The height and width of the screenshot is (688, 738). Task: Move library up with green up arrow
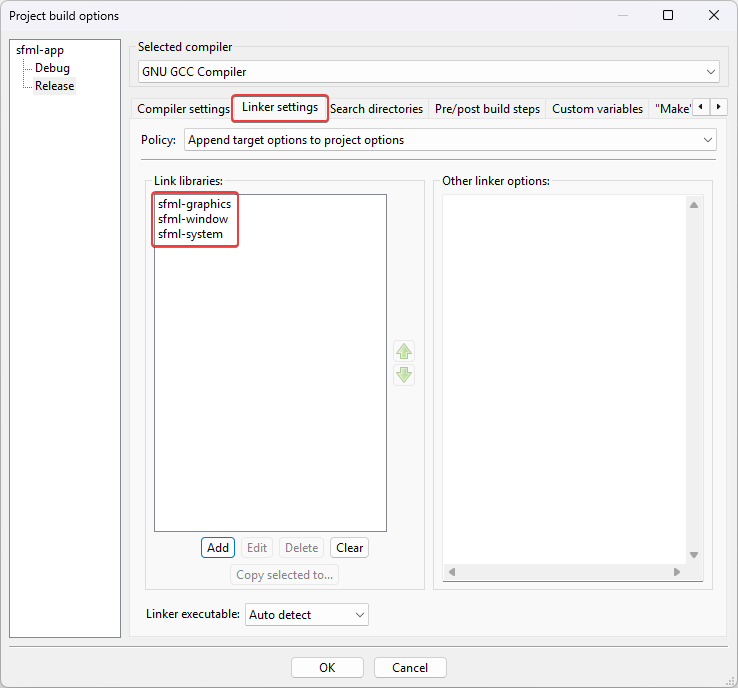[404, 351]
